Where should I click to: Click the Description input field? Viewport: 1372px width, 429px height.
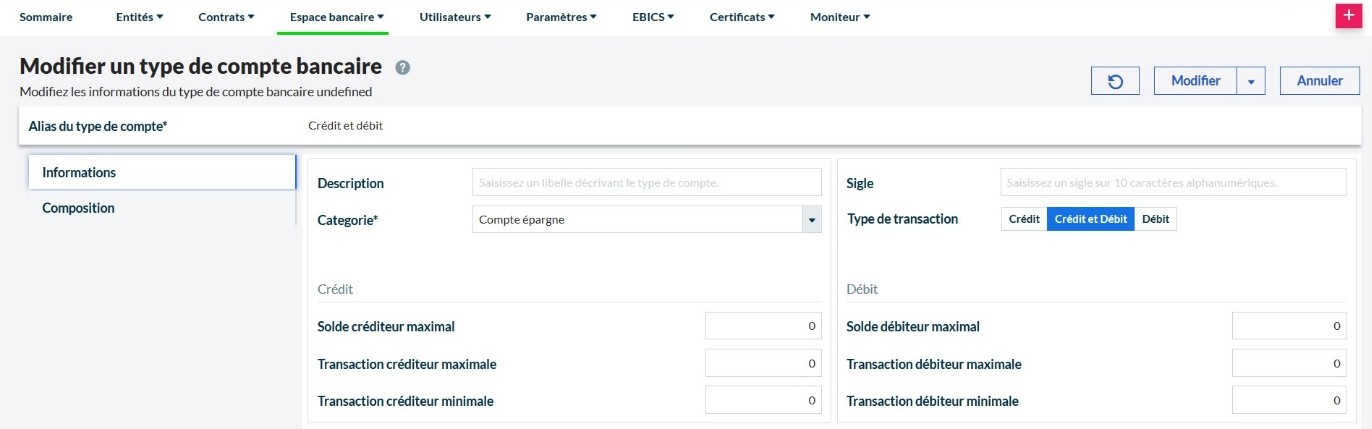pyautogui.click(x=646, y=183)
